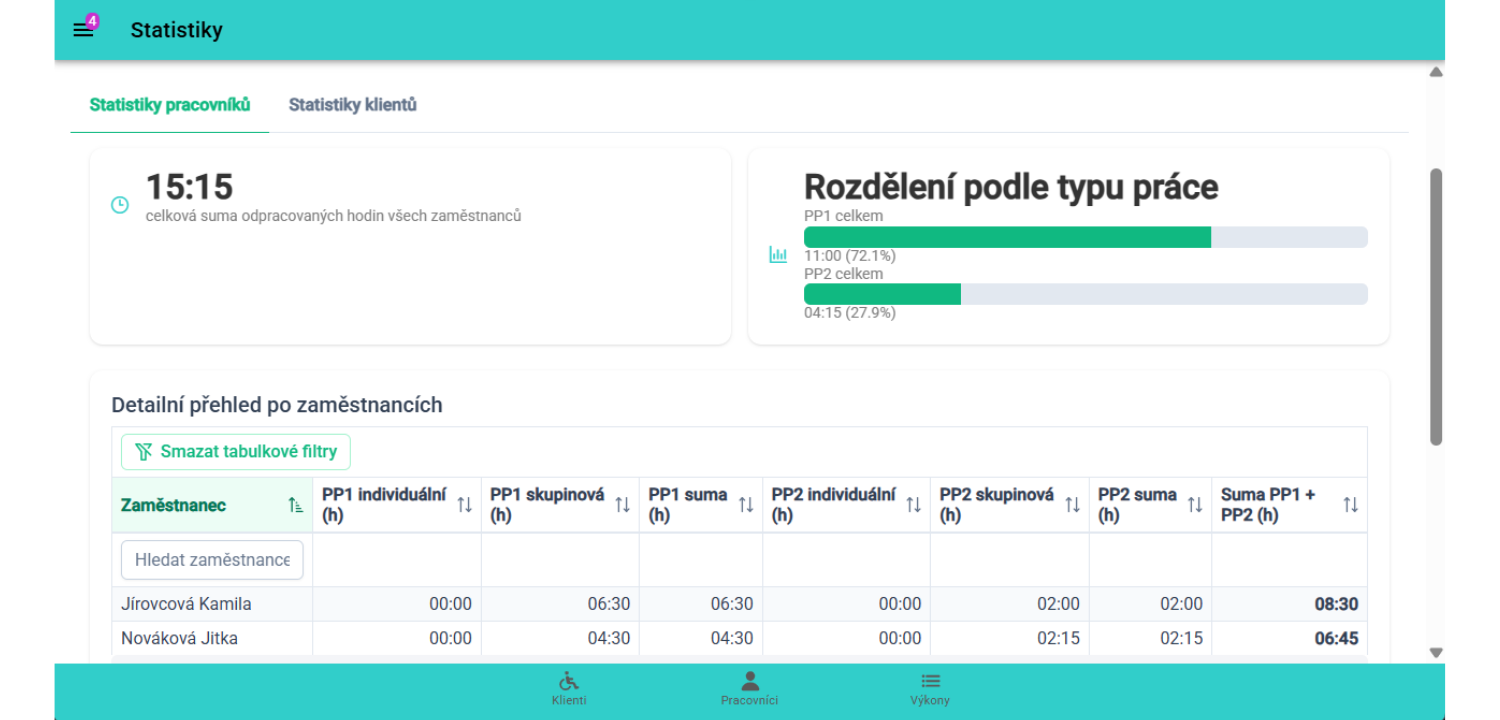1500x720 pixels.
Task: Sort by PP2 individuální column arrows
Action: pyautogui.click(x=913, y=505)
